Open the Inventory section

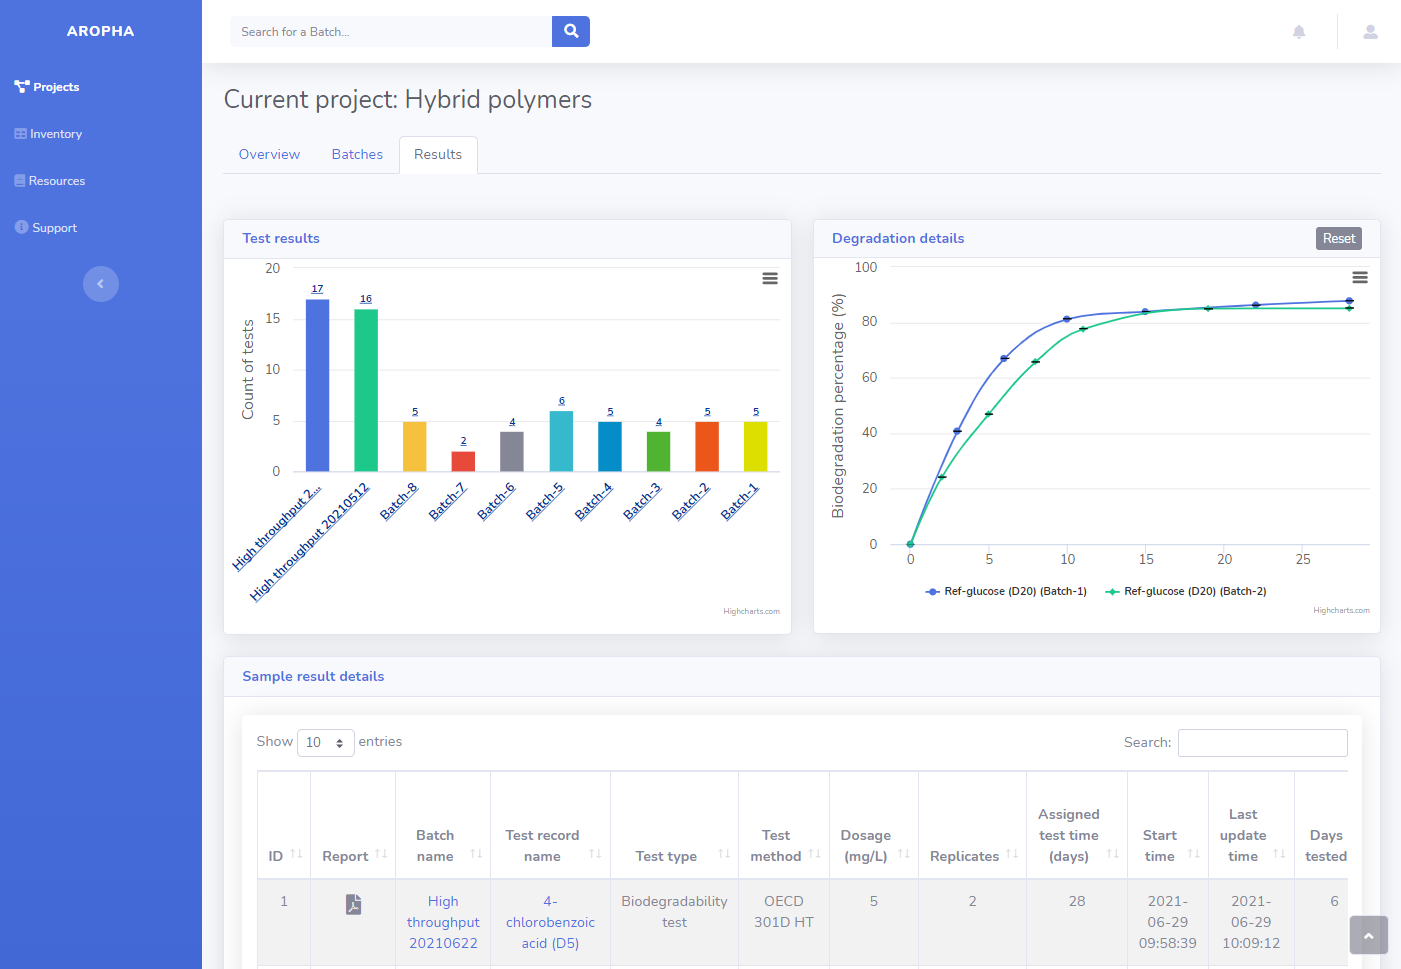click(55, 133)
